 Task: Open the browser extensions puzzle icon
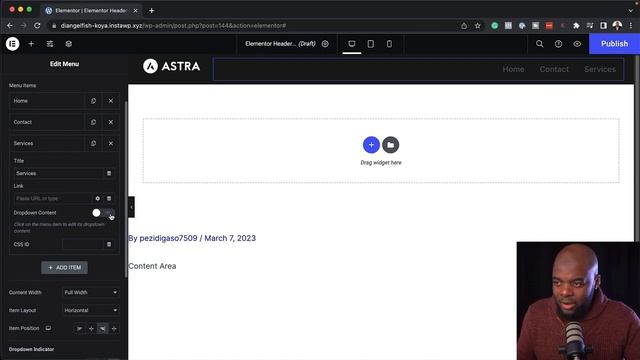click(x=576, y=26)
